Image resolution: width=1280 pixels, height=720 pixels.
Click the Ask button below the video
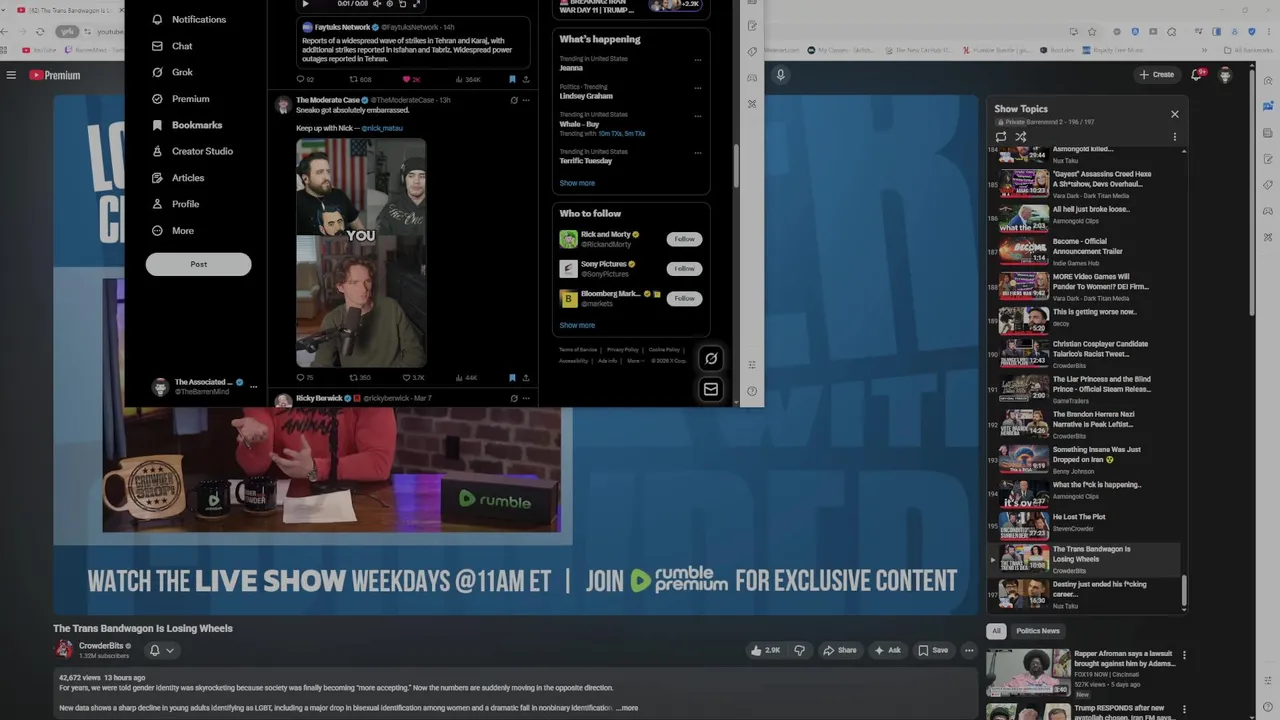pos(888,650)
